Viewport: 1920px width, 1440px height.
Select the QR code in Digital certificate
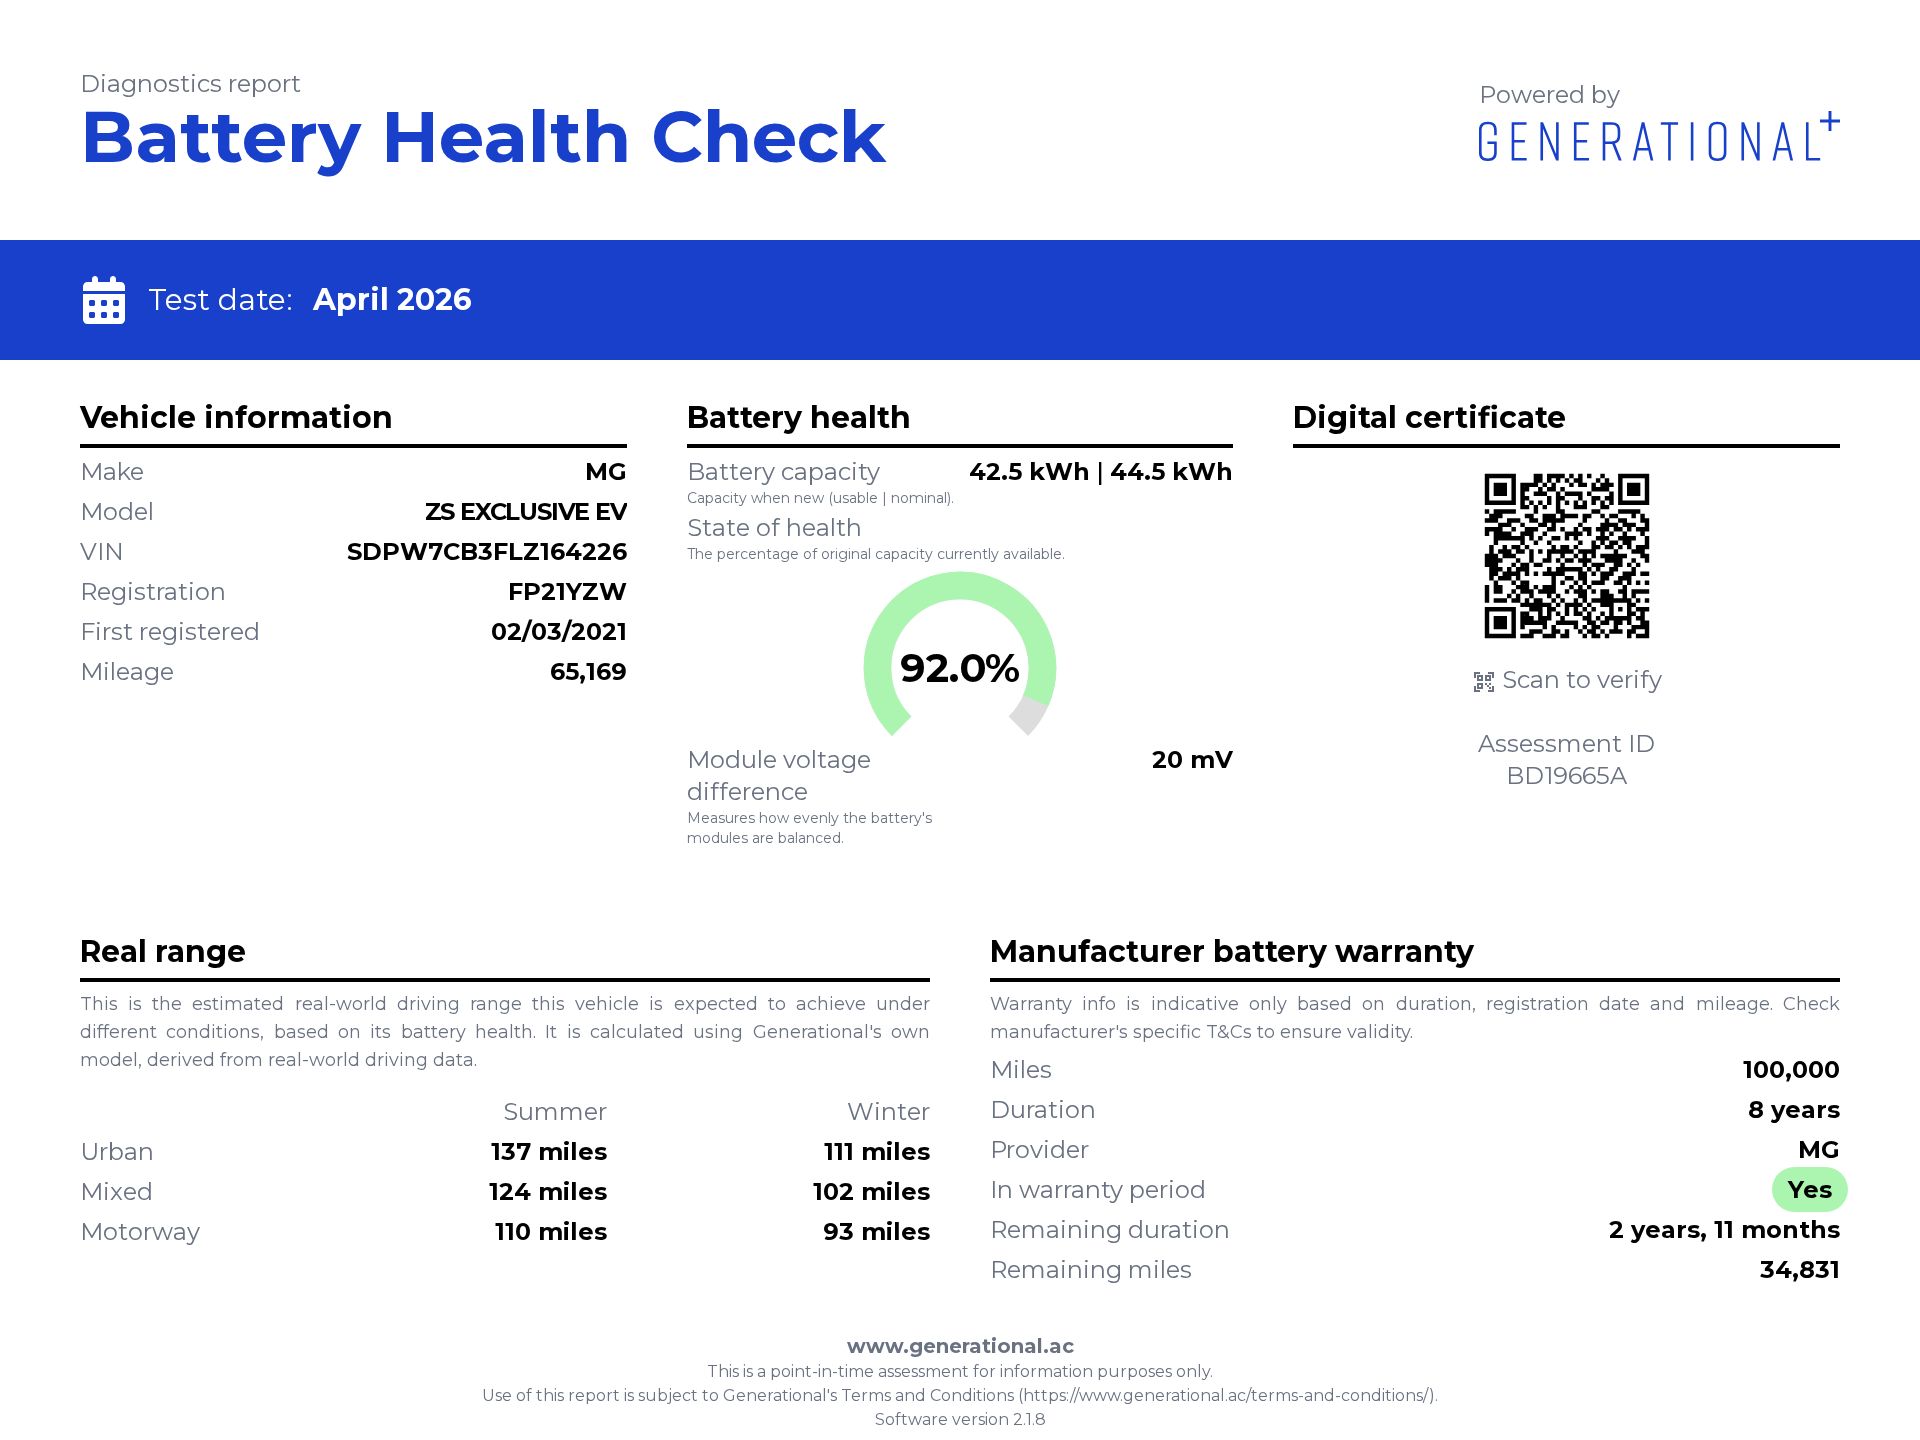(1566, 555)
